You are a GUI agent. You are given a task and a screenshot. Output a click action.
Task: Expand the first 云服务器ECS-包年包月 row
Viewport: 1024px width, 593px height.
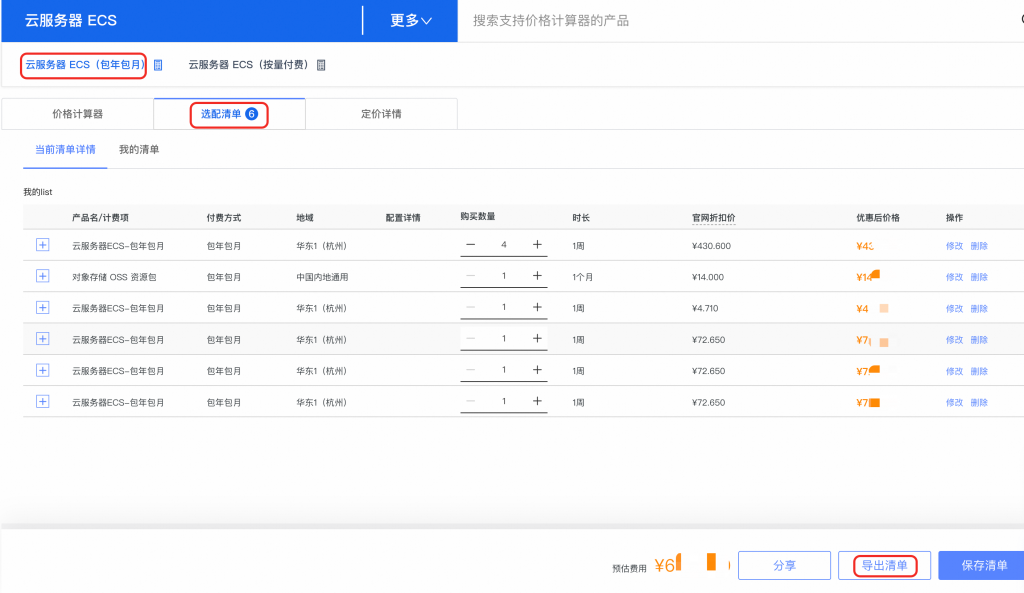(42, 245)
